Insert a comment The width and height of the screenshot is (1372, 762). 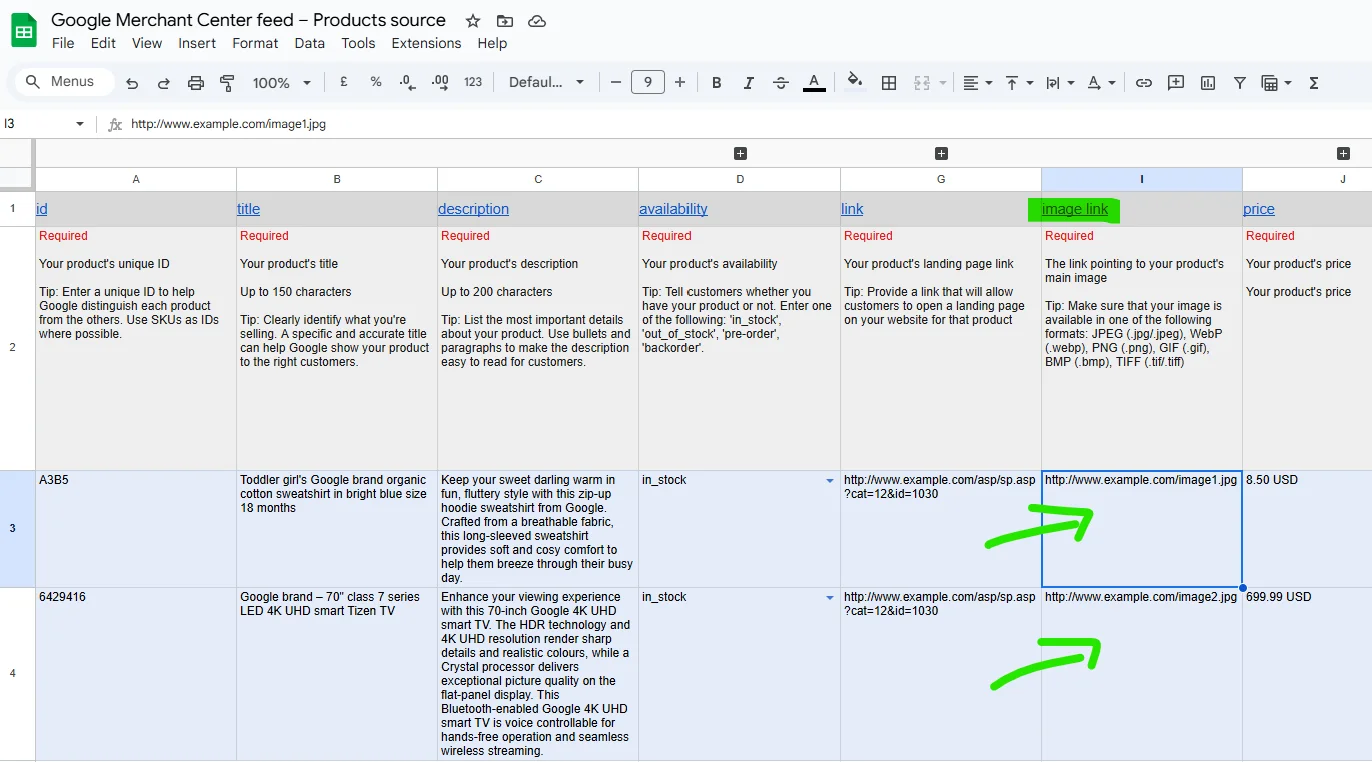coord(1176,83)
